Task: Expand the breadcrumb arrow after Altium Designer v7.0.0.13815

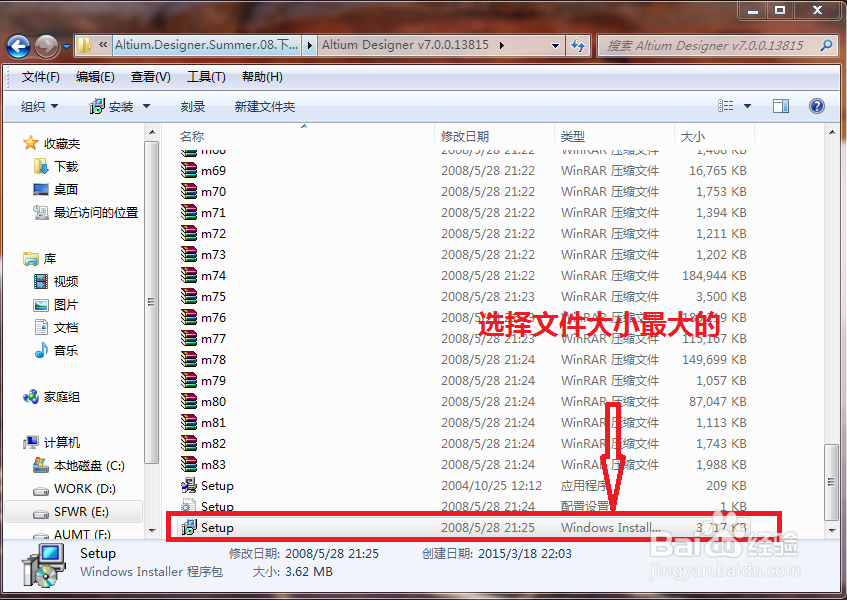Action: point(502,45)
